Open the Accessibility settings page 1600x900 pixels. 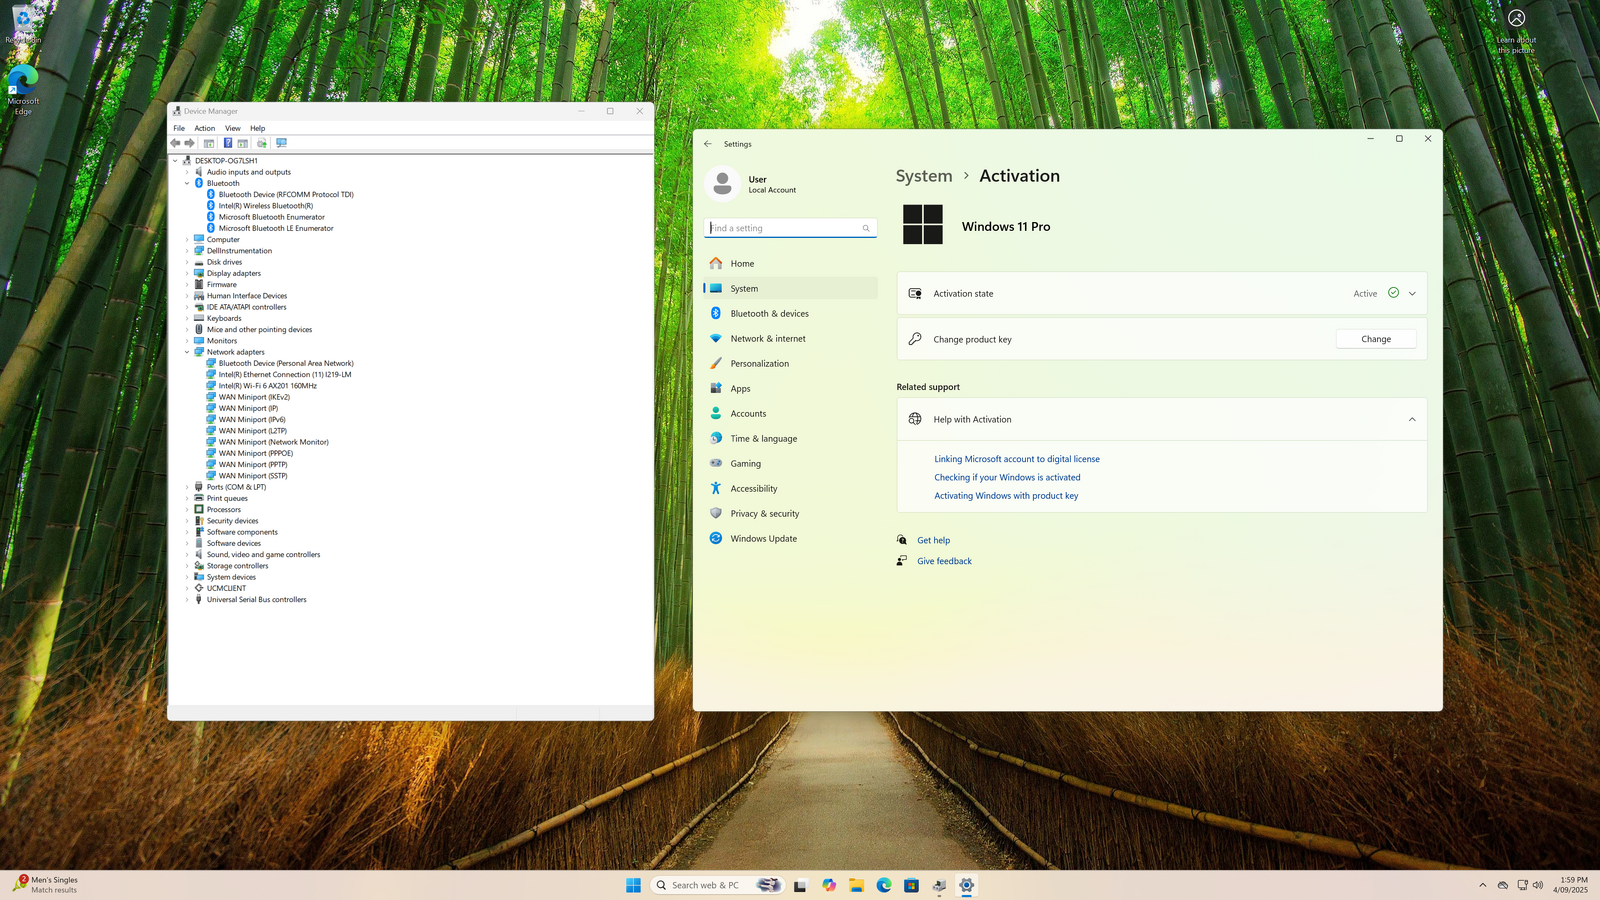point(753,489)
